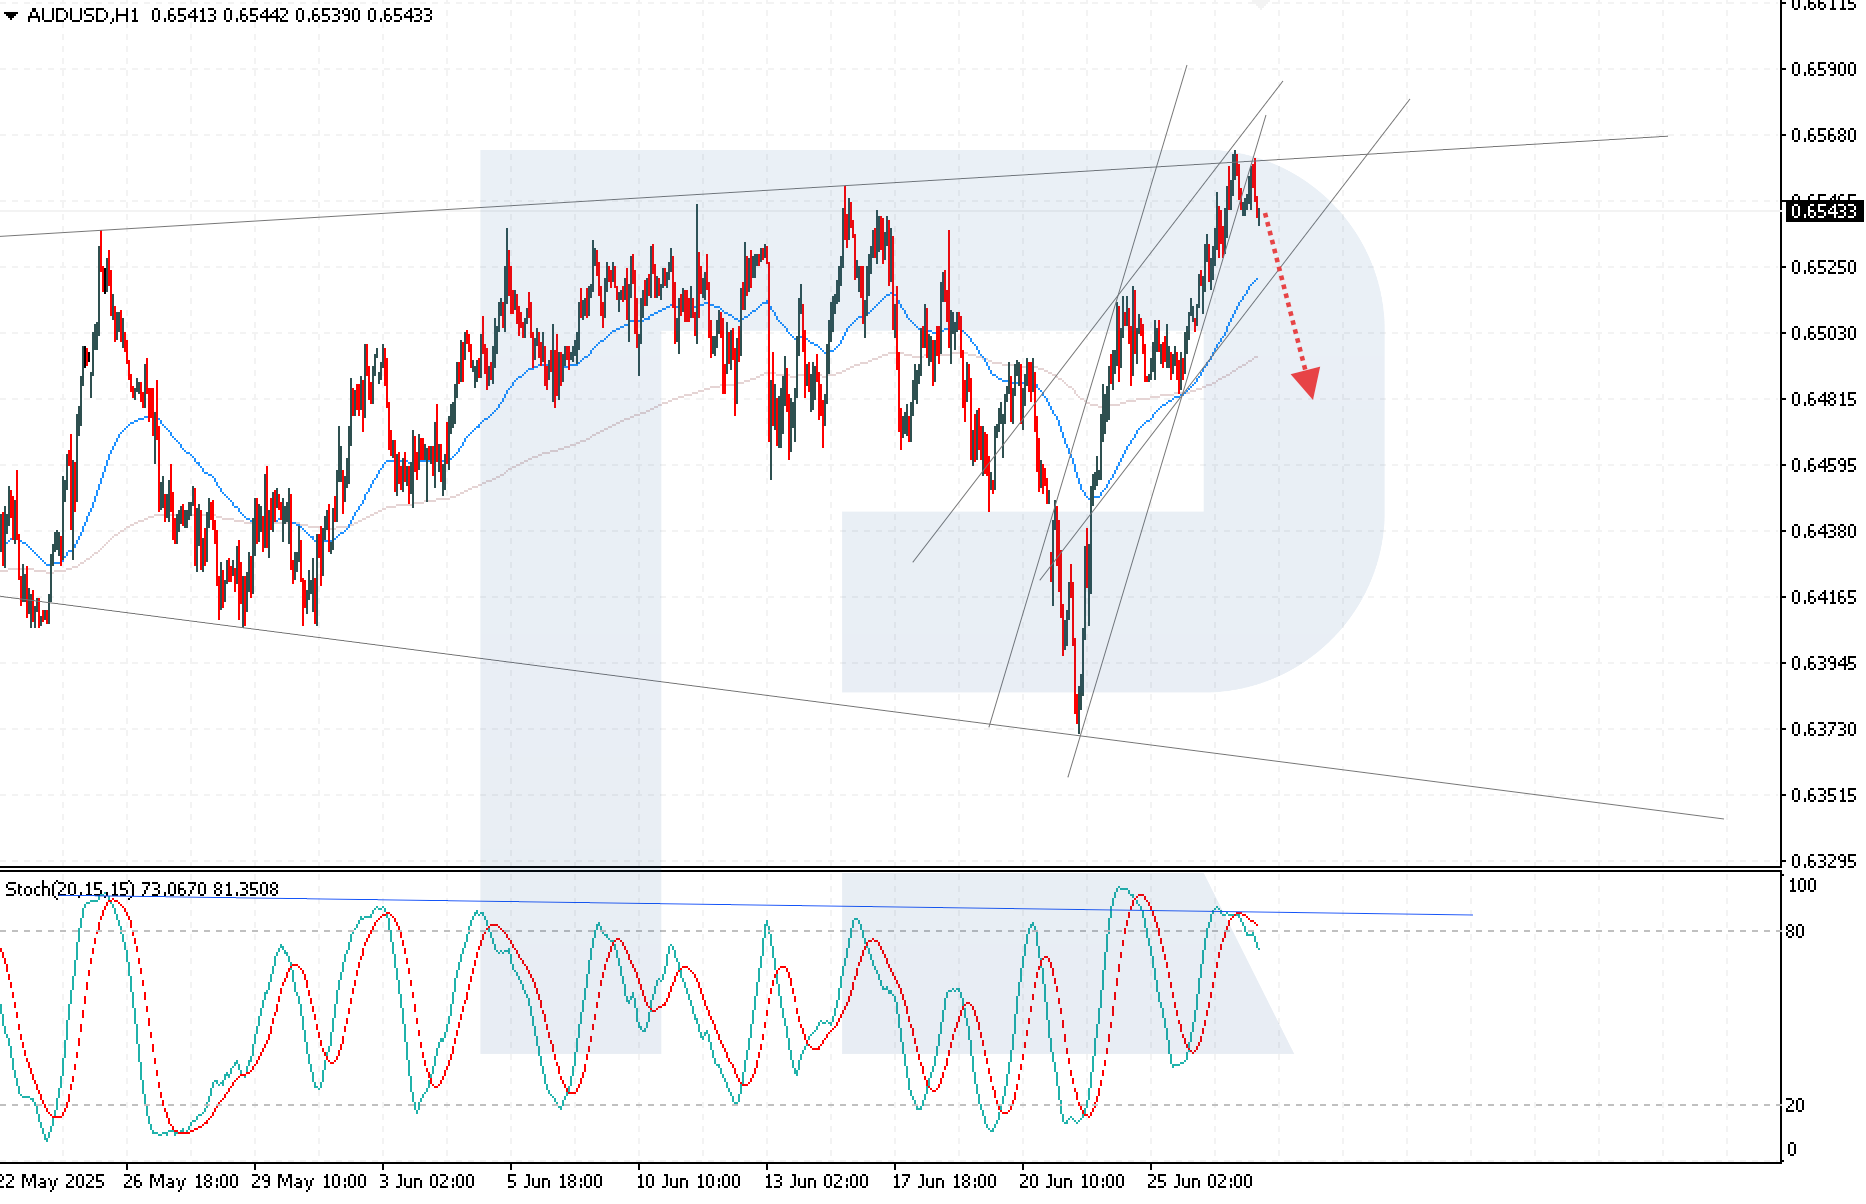Click the 10 Jun 10:00 time label
The width and height of the screenshot is (1866, 1204).
(690, 1181)
